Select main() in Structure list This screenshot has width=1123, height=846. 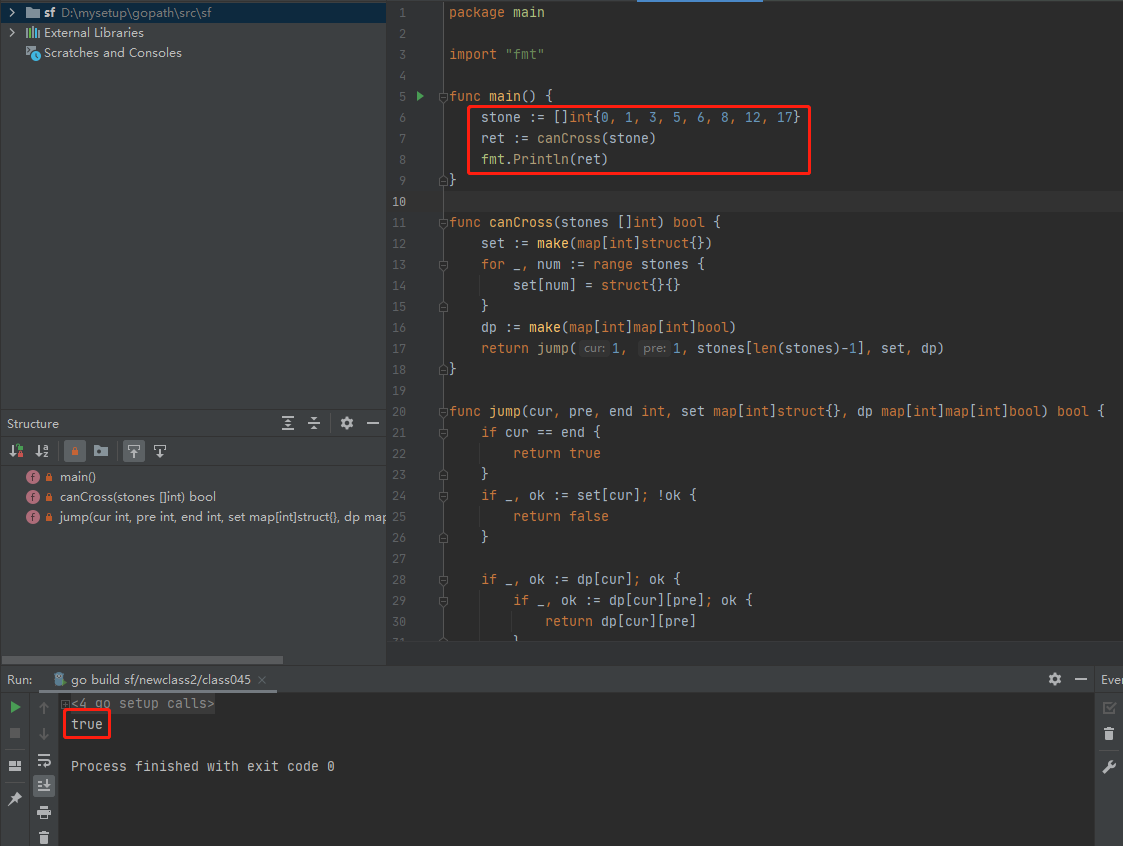click(x=77, y=477)
